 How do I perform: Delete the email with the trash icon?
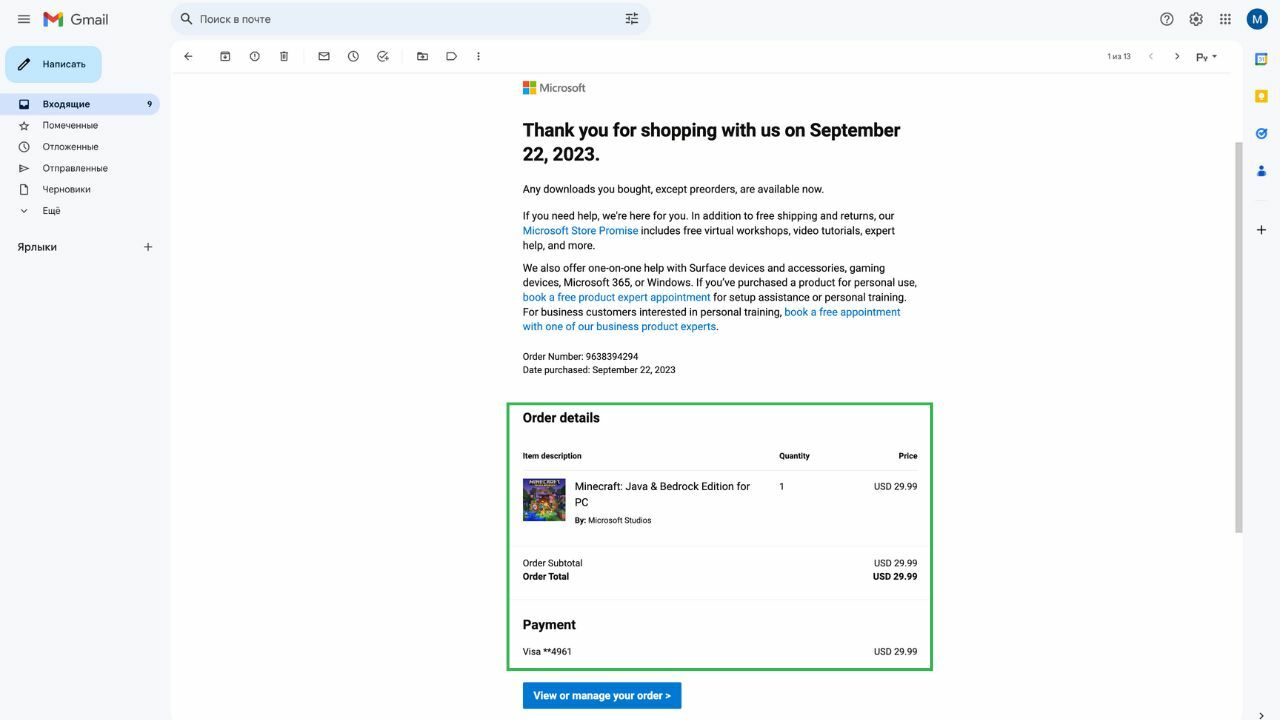coord(284,57)
